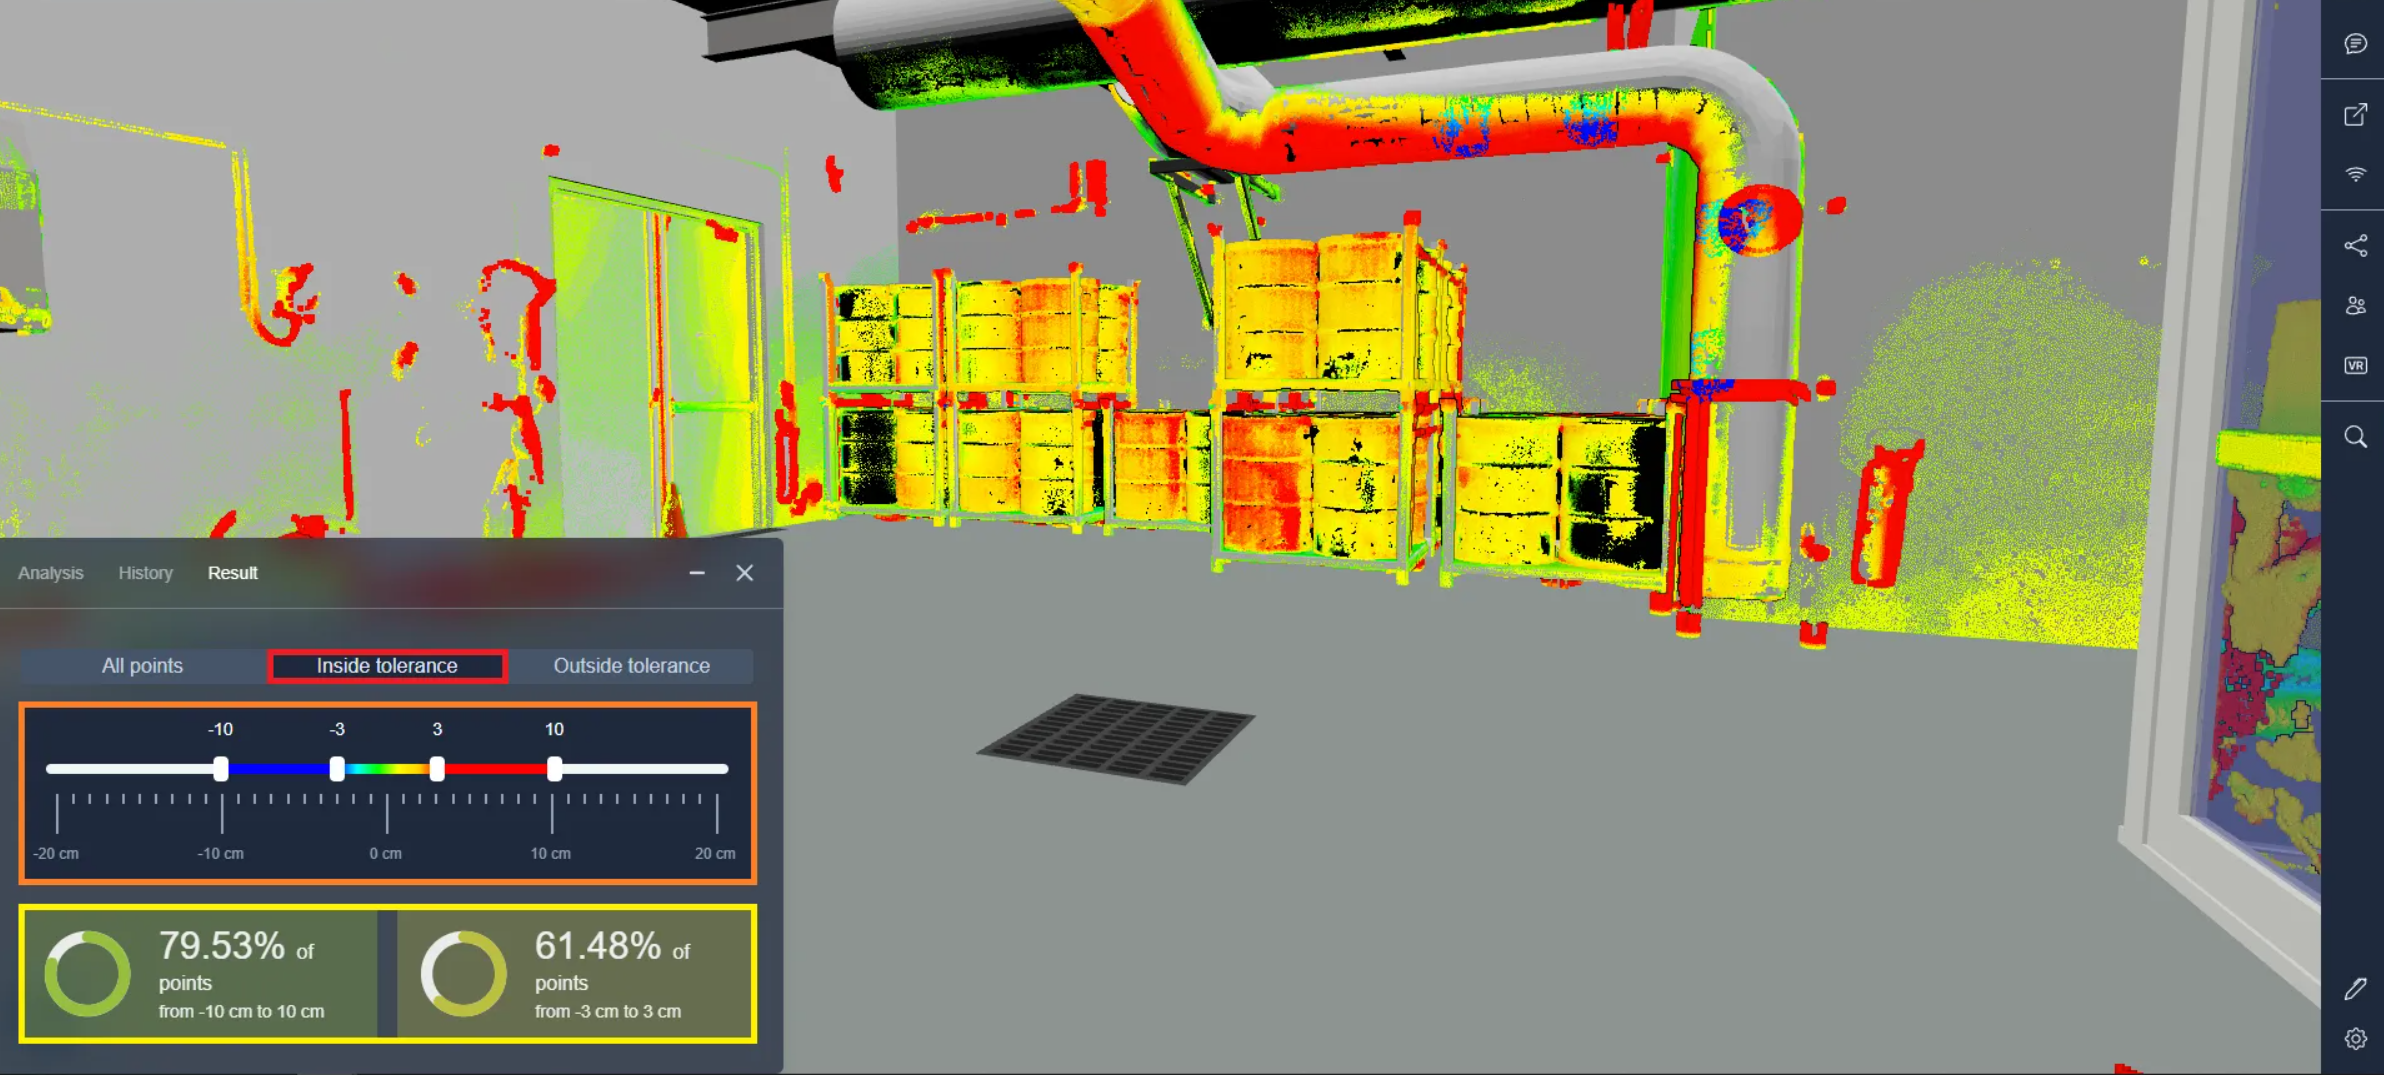
Task: Click the wireless broadcast signal icon
Action: (x=2355, y=175)
